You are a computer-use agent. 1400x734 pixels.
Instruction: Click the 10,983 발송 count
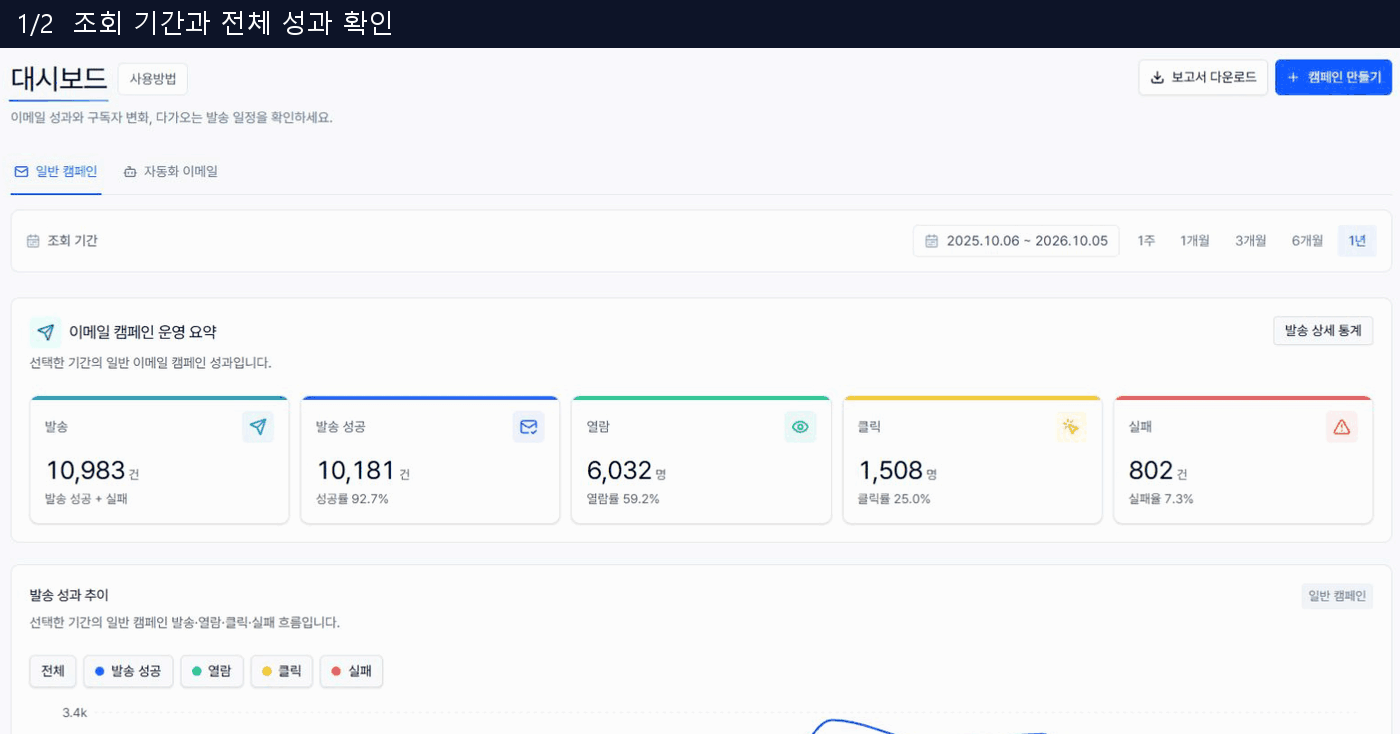(x=85, y=471)
